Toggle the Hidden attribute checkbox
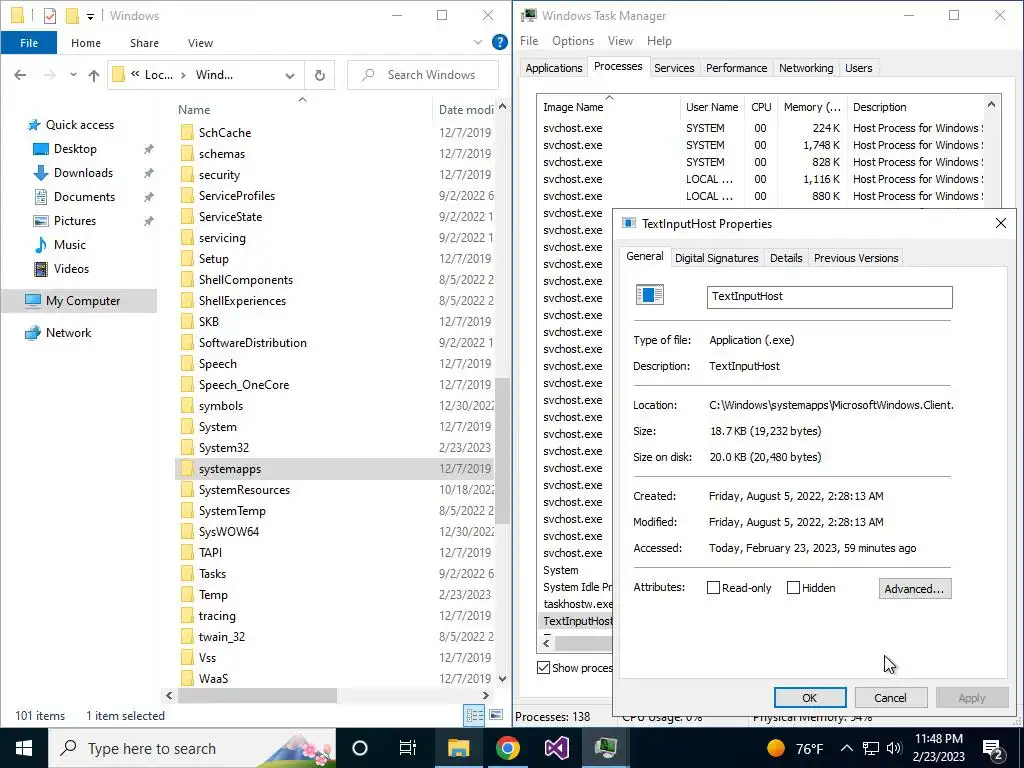Screen dimensions: 1024x768 (793, 588)
